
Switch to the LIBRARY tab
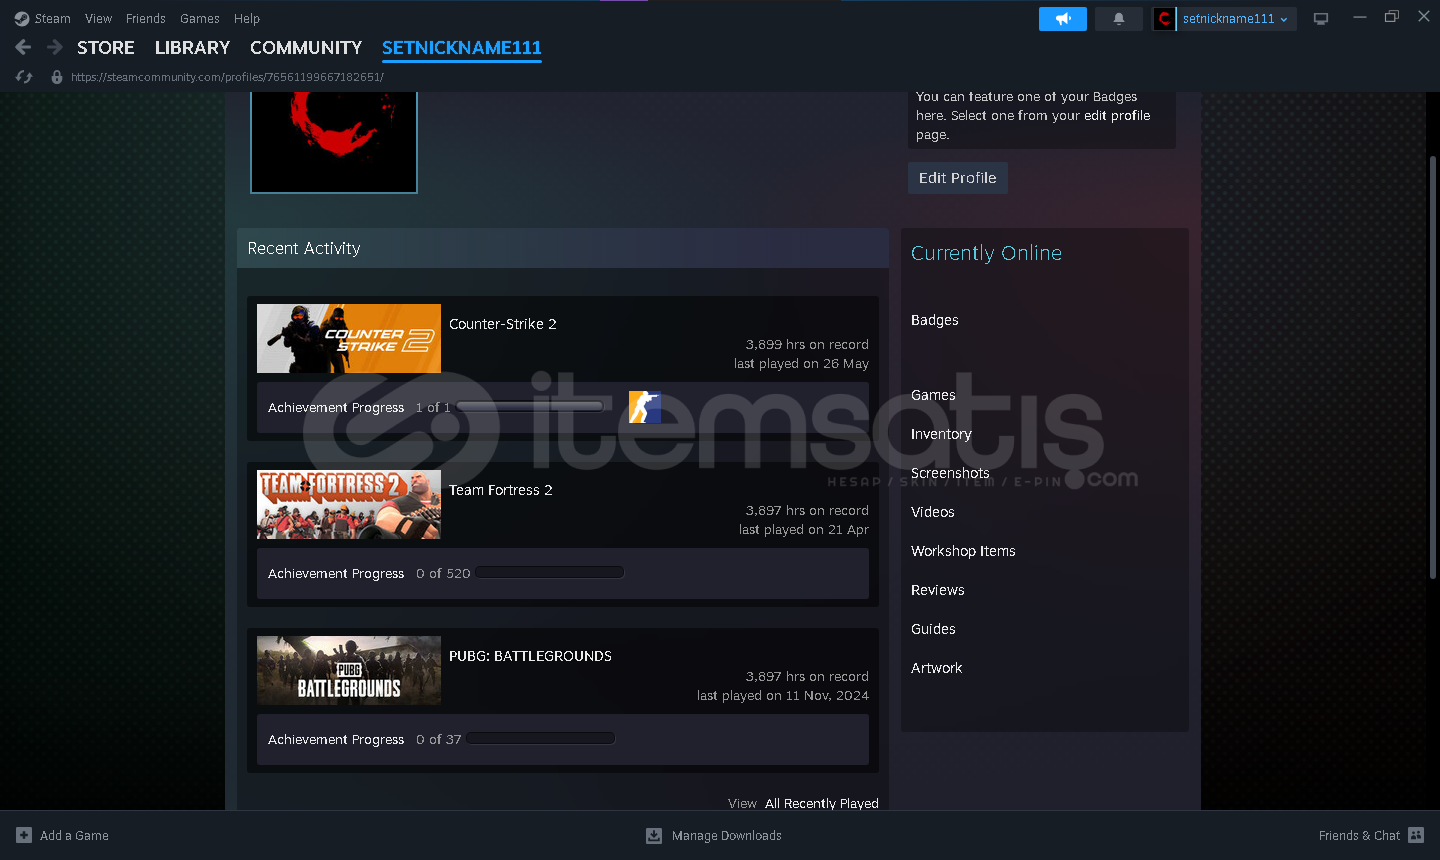(192, 48)
